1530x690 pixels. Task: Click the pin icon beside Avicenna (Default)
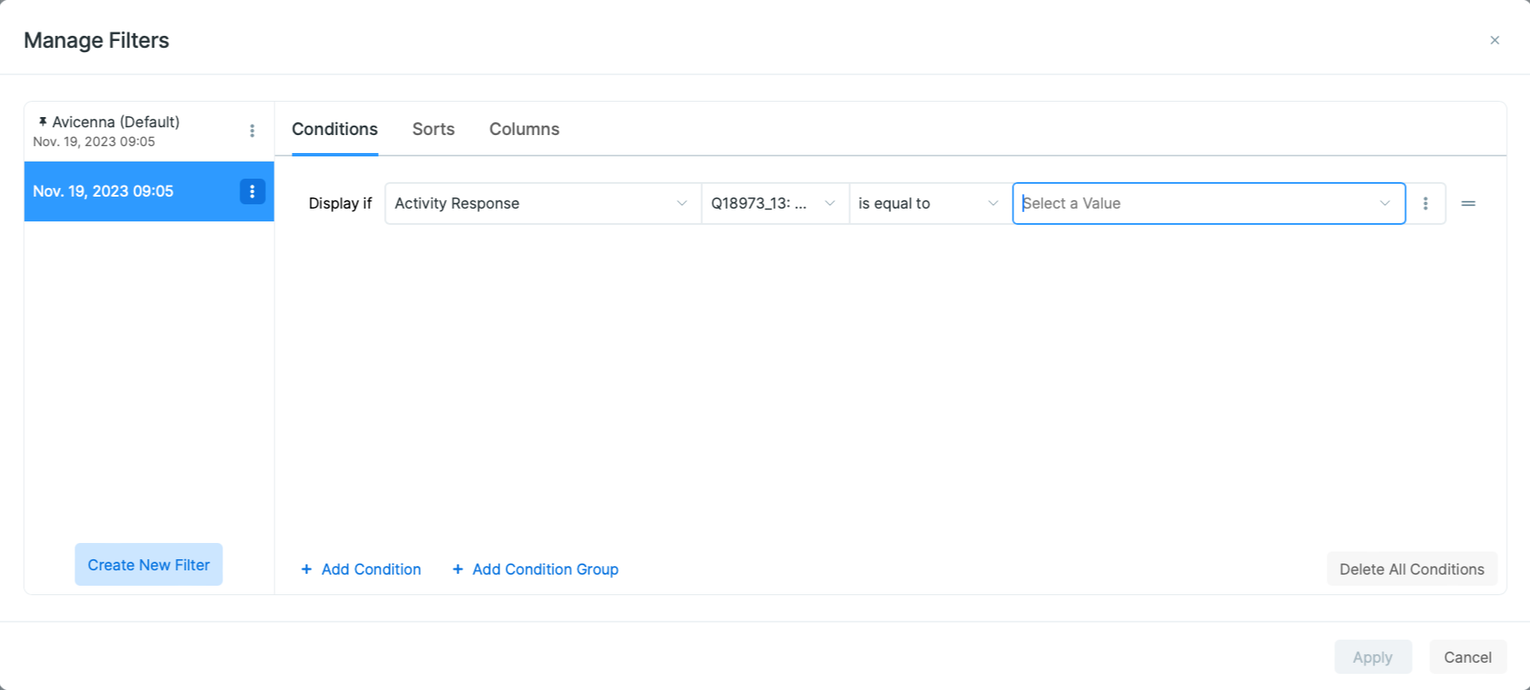pyautogui.click(x=42, y=121)
